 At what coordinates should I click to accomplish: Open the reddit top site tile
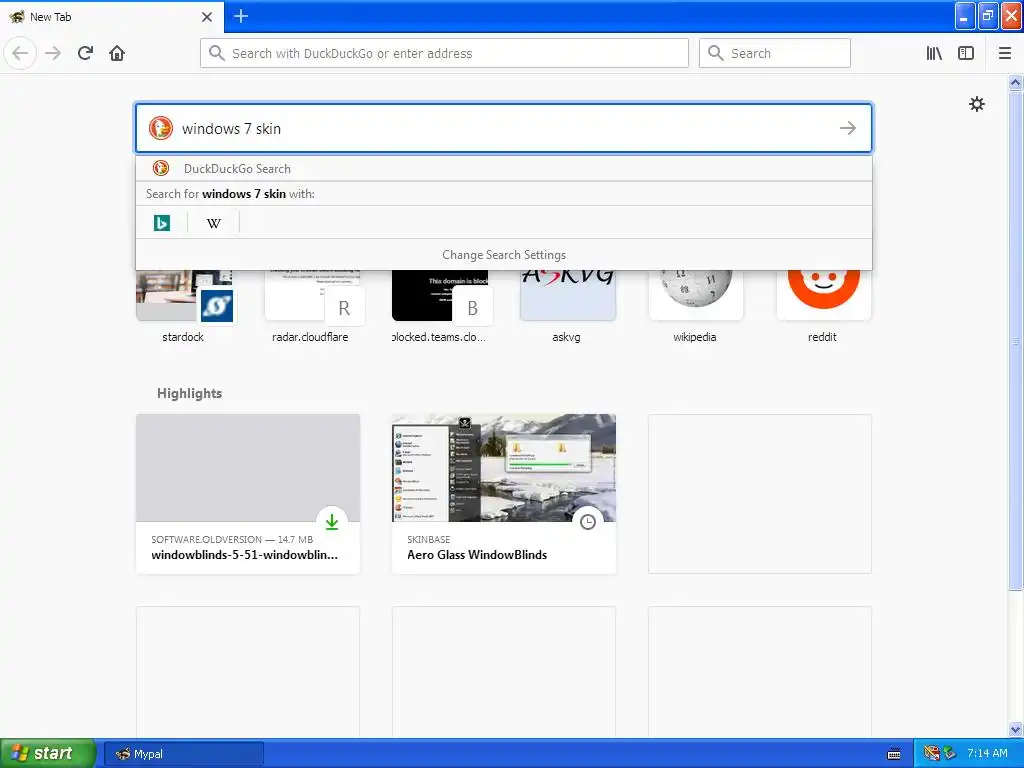[824, 307]
